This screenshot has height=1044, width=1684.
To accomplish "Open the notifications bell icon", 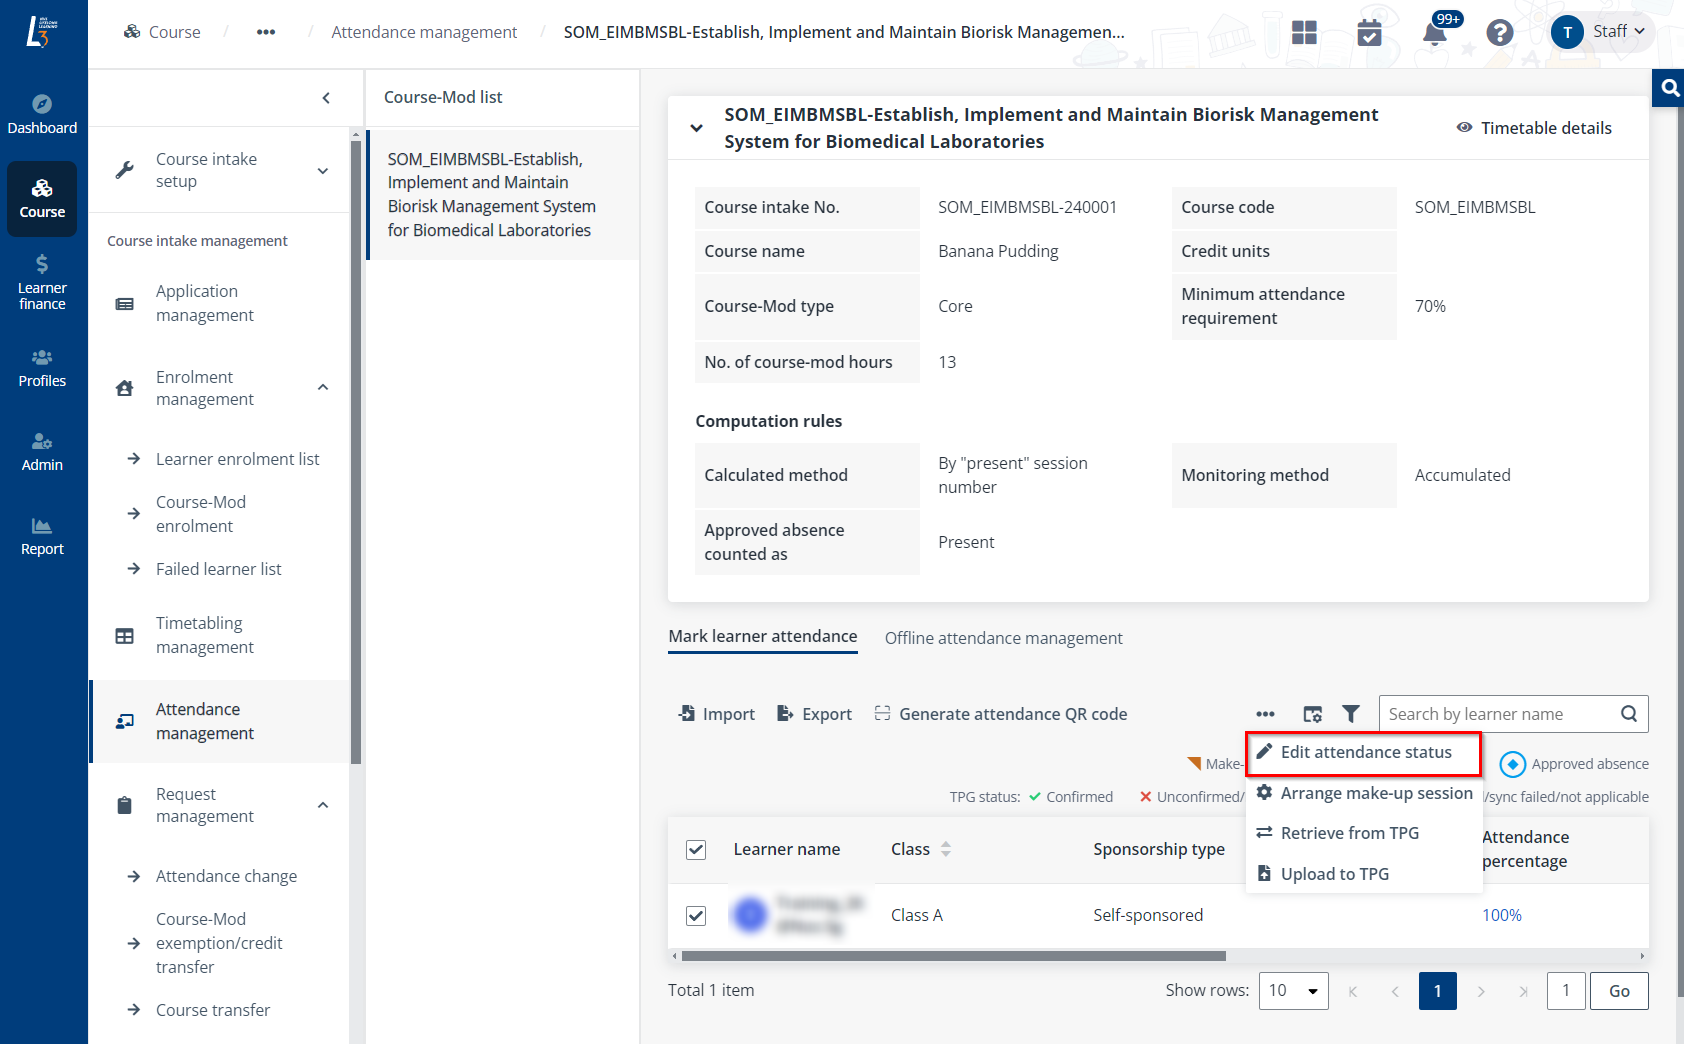I will pyautogui.click(x=1434, y=33).
